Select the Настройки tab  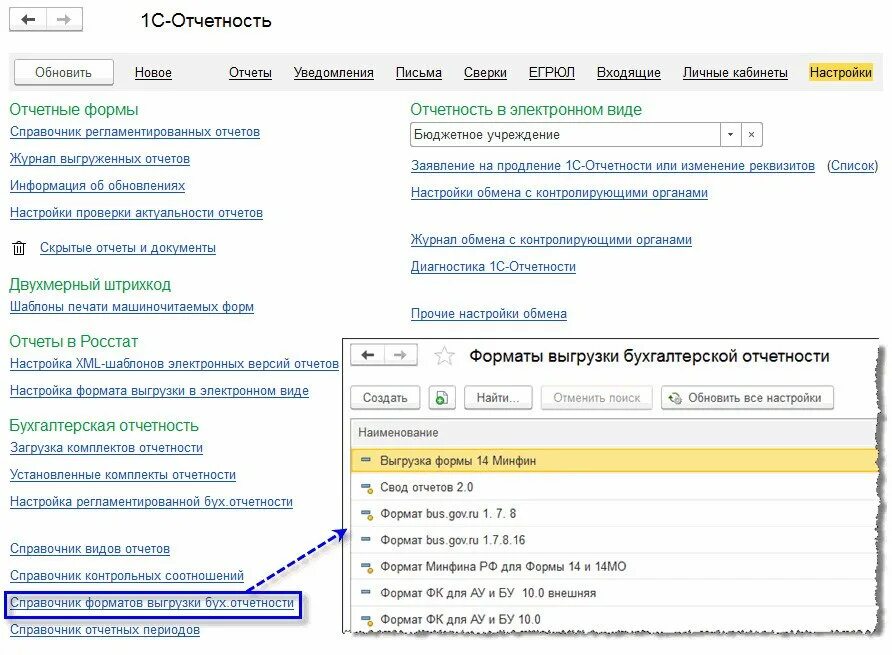[x=841, y=73]
